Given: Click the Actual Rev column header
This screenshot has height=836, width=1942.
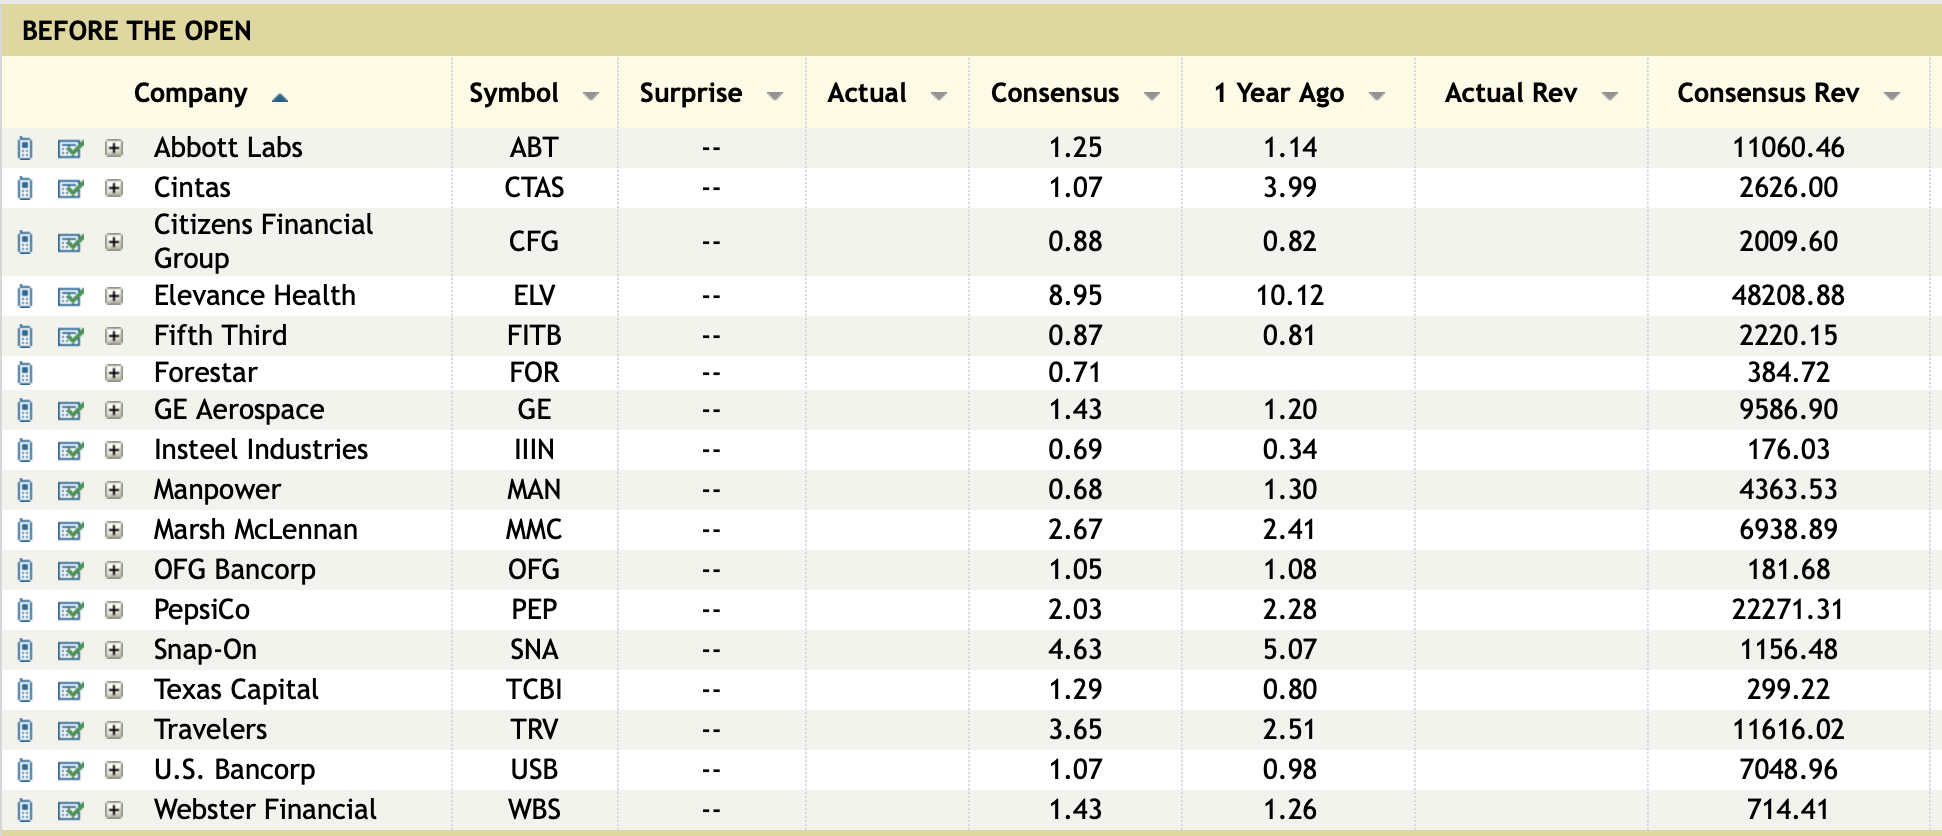Looking at the screenshot, I should [x=1510, y=93].
